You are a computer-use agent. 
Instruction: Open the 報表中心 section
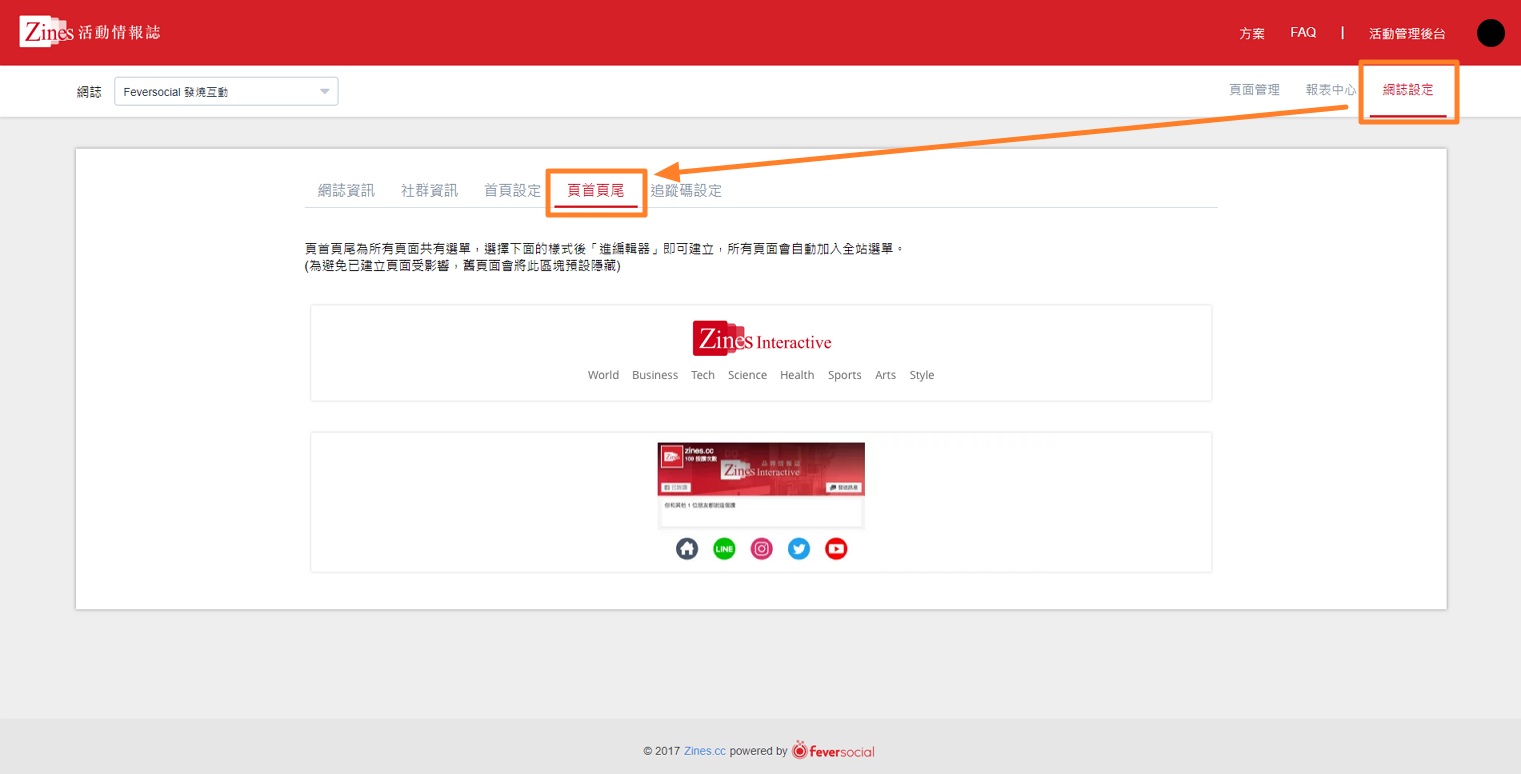(x=1330, y=90)
